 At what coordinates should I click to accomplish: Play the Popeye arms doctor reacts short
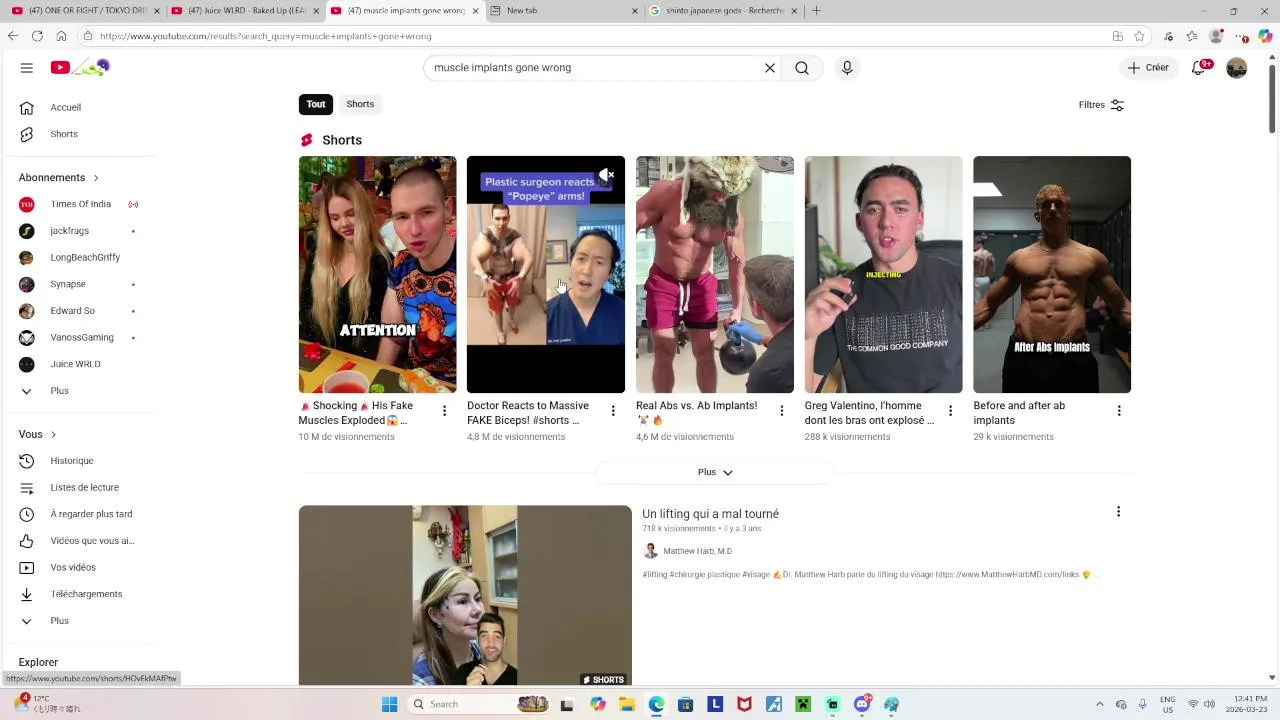click(x=546, y=274)
